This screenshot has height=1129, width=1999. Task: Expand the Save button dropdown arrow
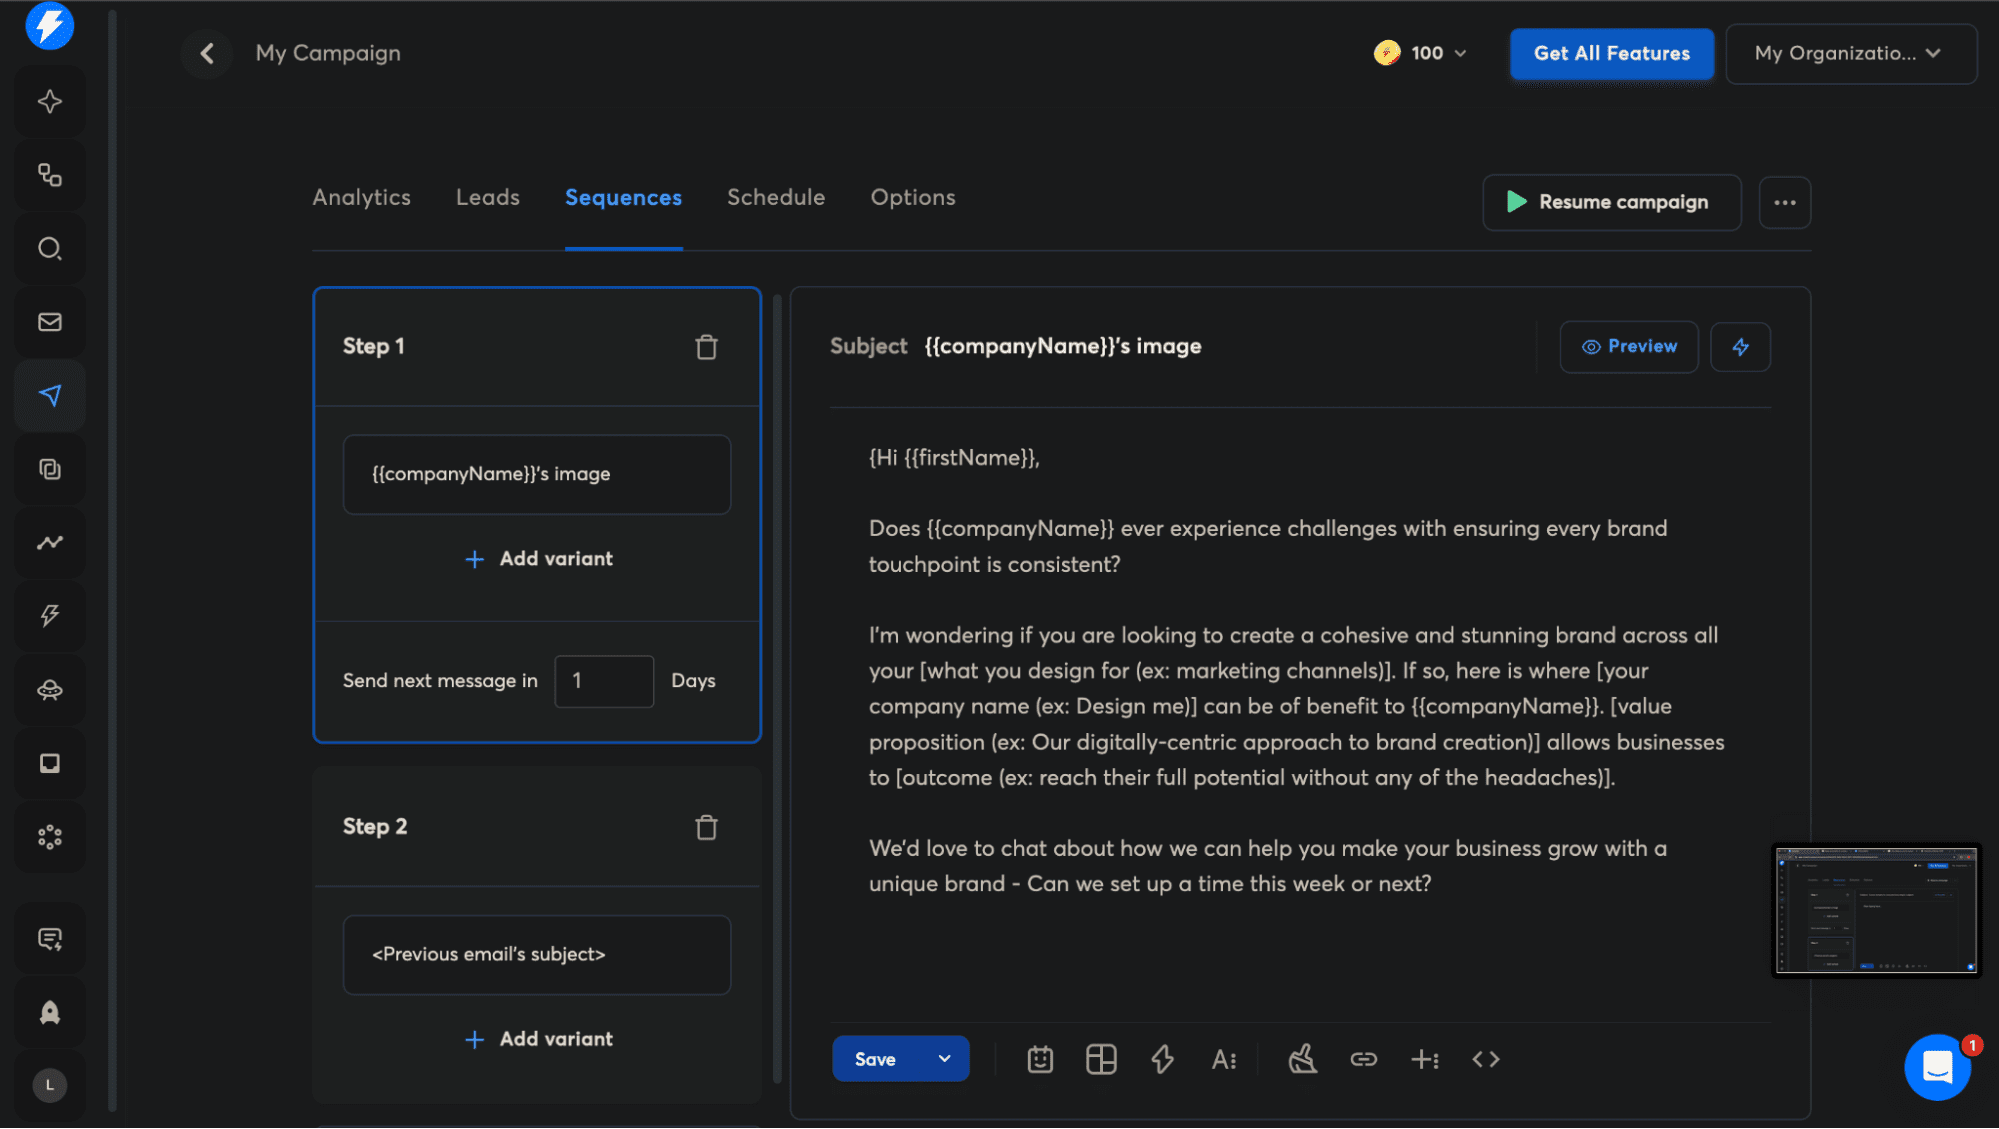point(944,1059)
